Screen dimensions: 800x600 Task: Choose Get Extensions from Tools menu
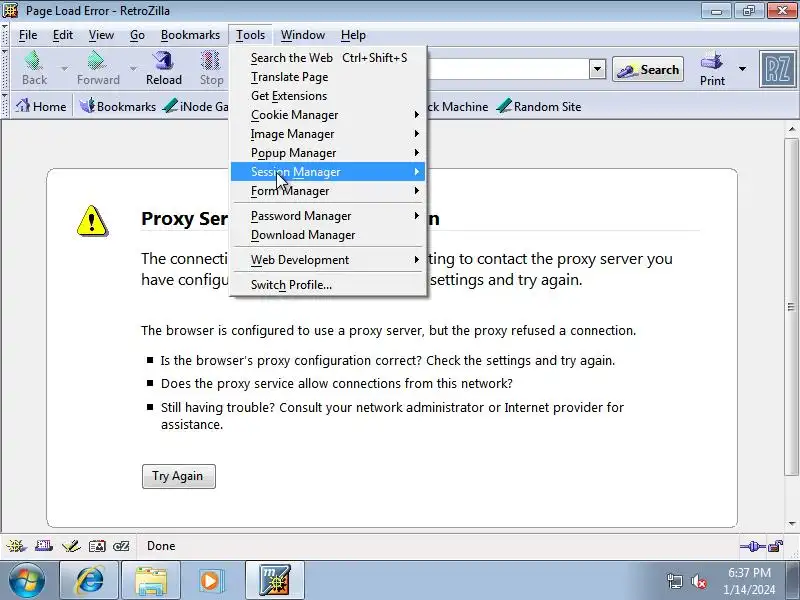[328, 96]
